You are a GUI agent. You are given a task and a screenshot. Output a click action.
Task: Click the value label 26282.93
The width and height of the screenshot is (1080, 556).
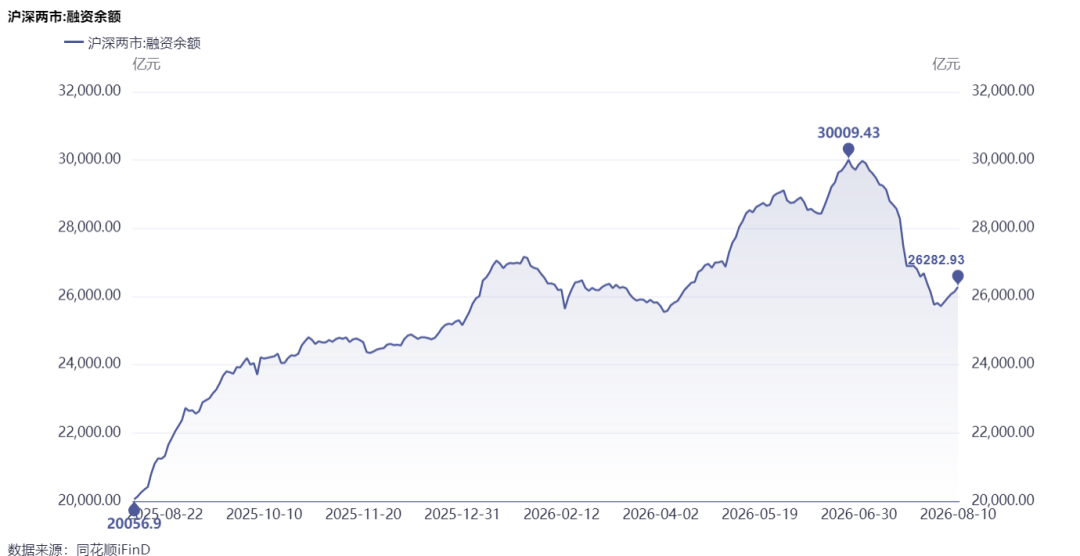934,260
